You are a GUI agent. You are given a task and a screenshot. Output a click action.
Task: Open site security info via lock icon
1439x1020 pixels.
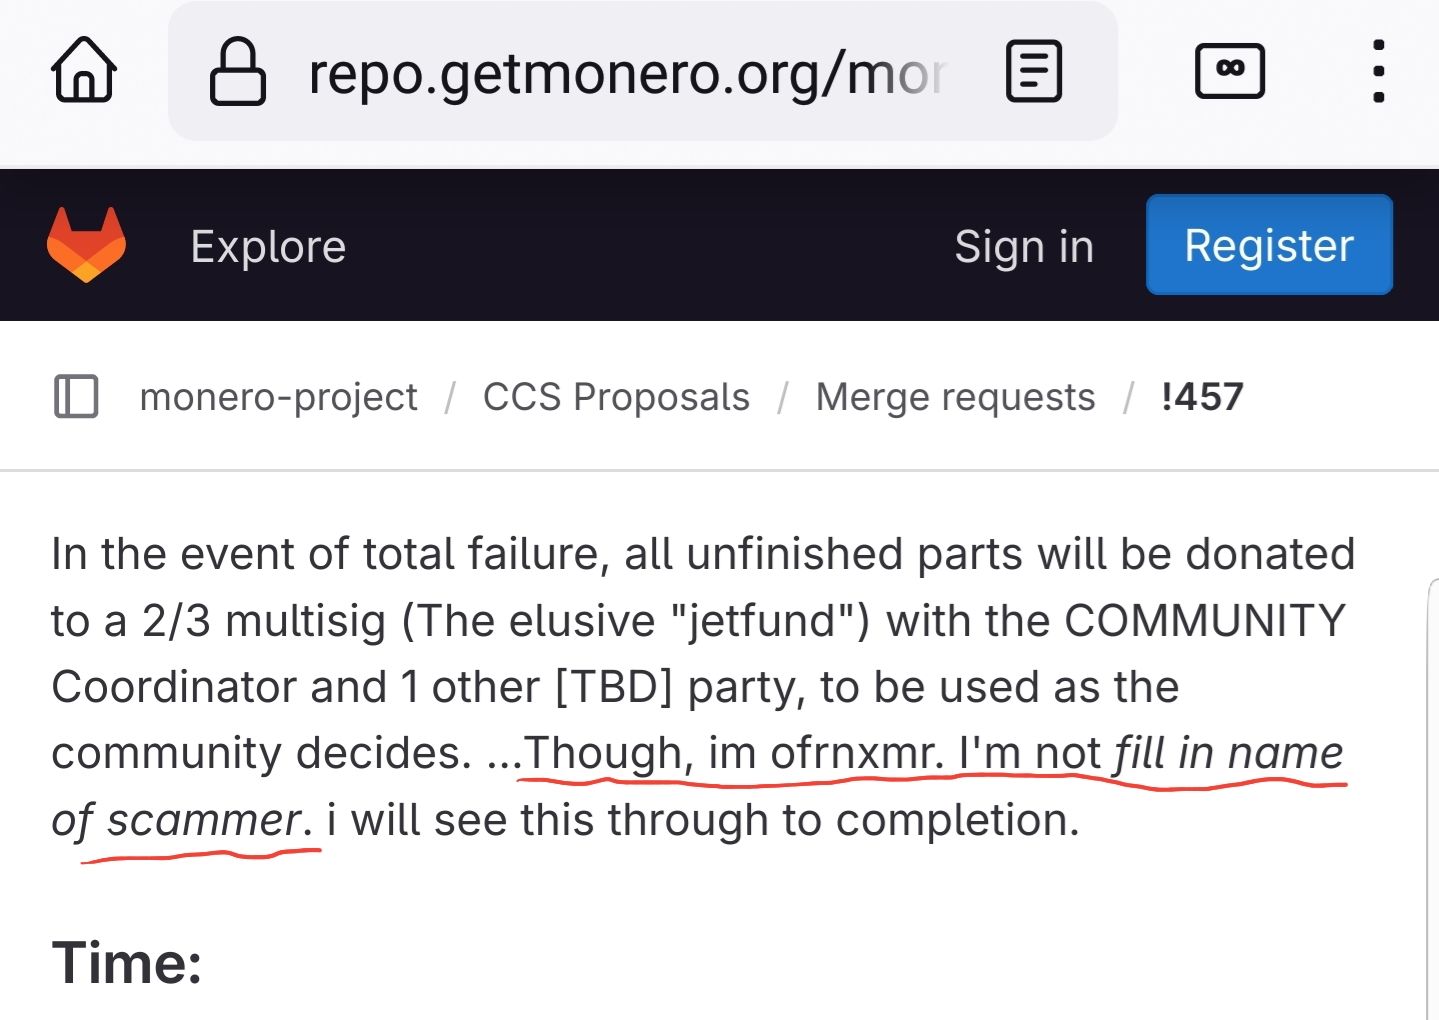pyautogui.click(x=237, y=71)
